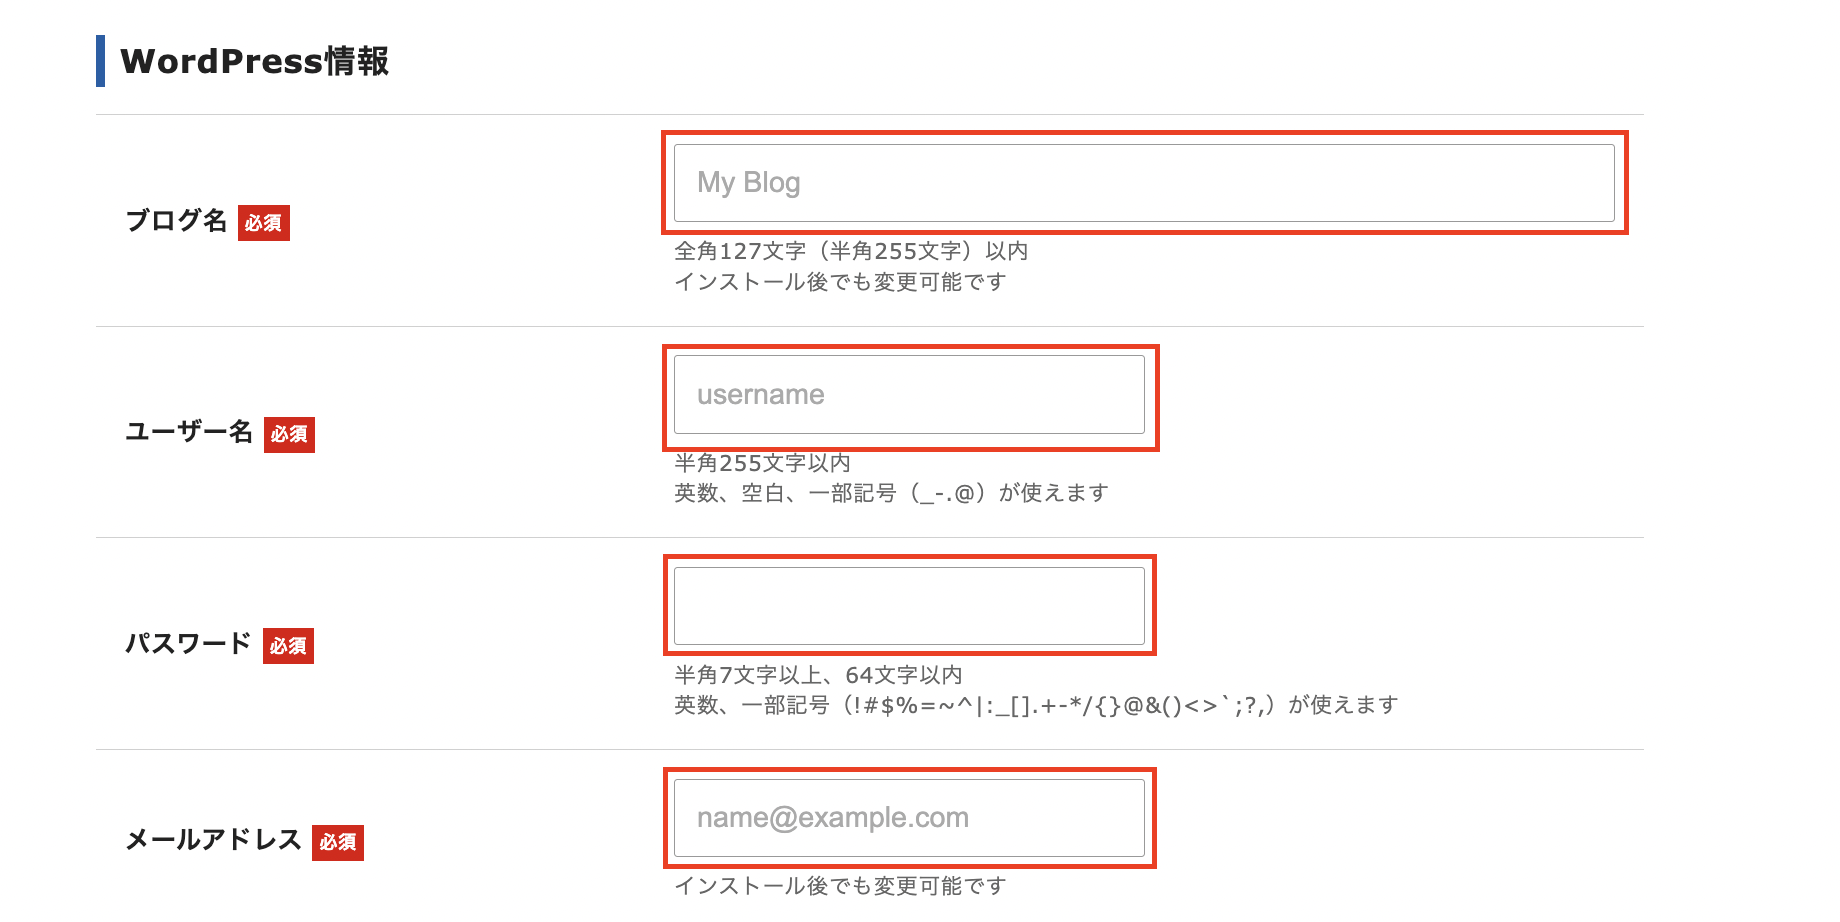Click the ブログ名 row label
The image size is (1840, 922).
coord(177,221)
